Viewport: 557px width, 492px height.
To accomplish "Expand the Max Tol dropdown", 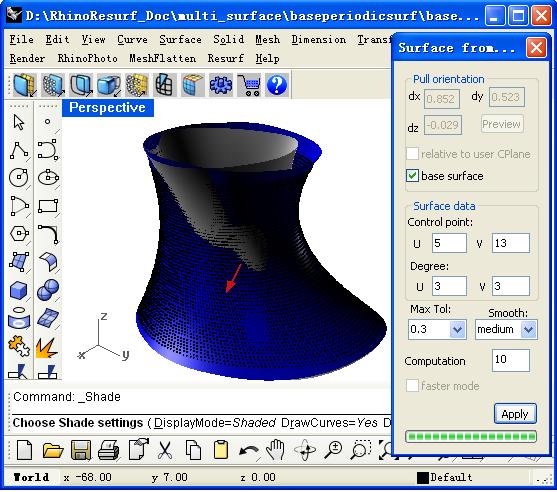I will (457, 329).
